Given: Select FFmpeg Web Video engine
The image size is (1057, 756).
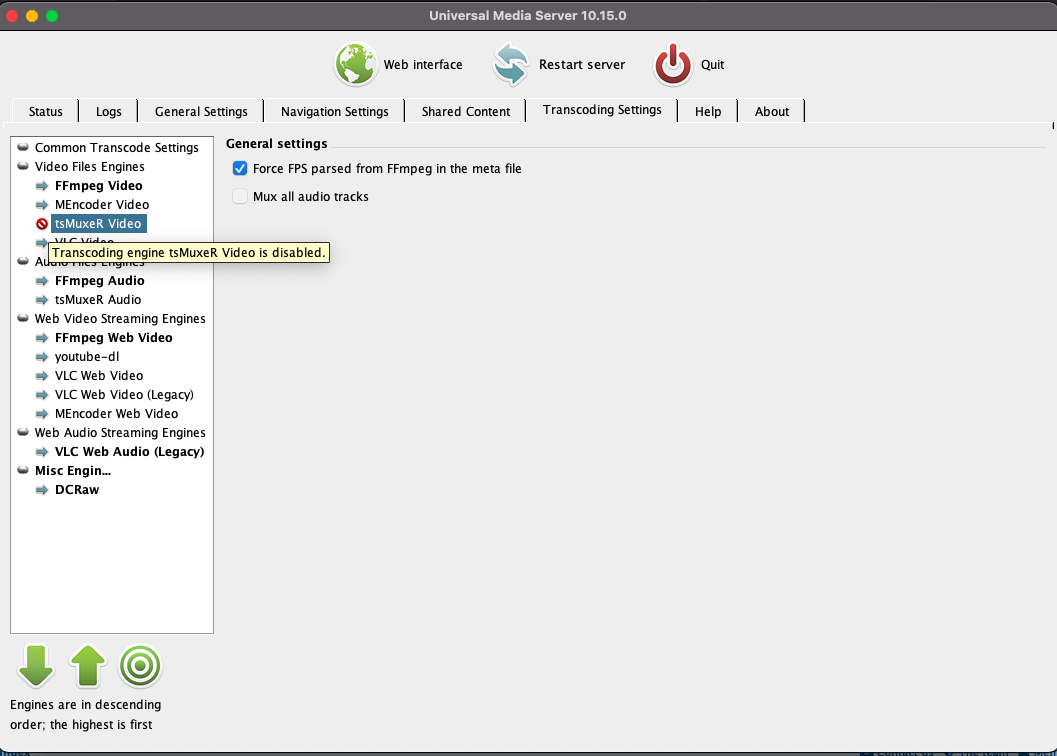Looking at the screenshot, I should (x=113, y=337).
